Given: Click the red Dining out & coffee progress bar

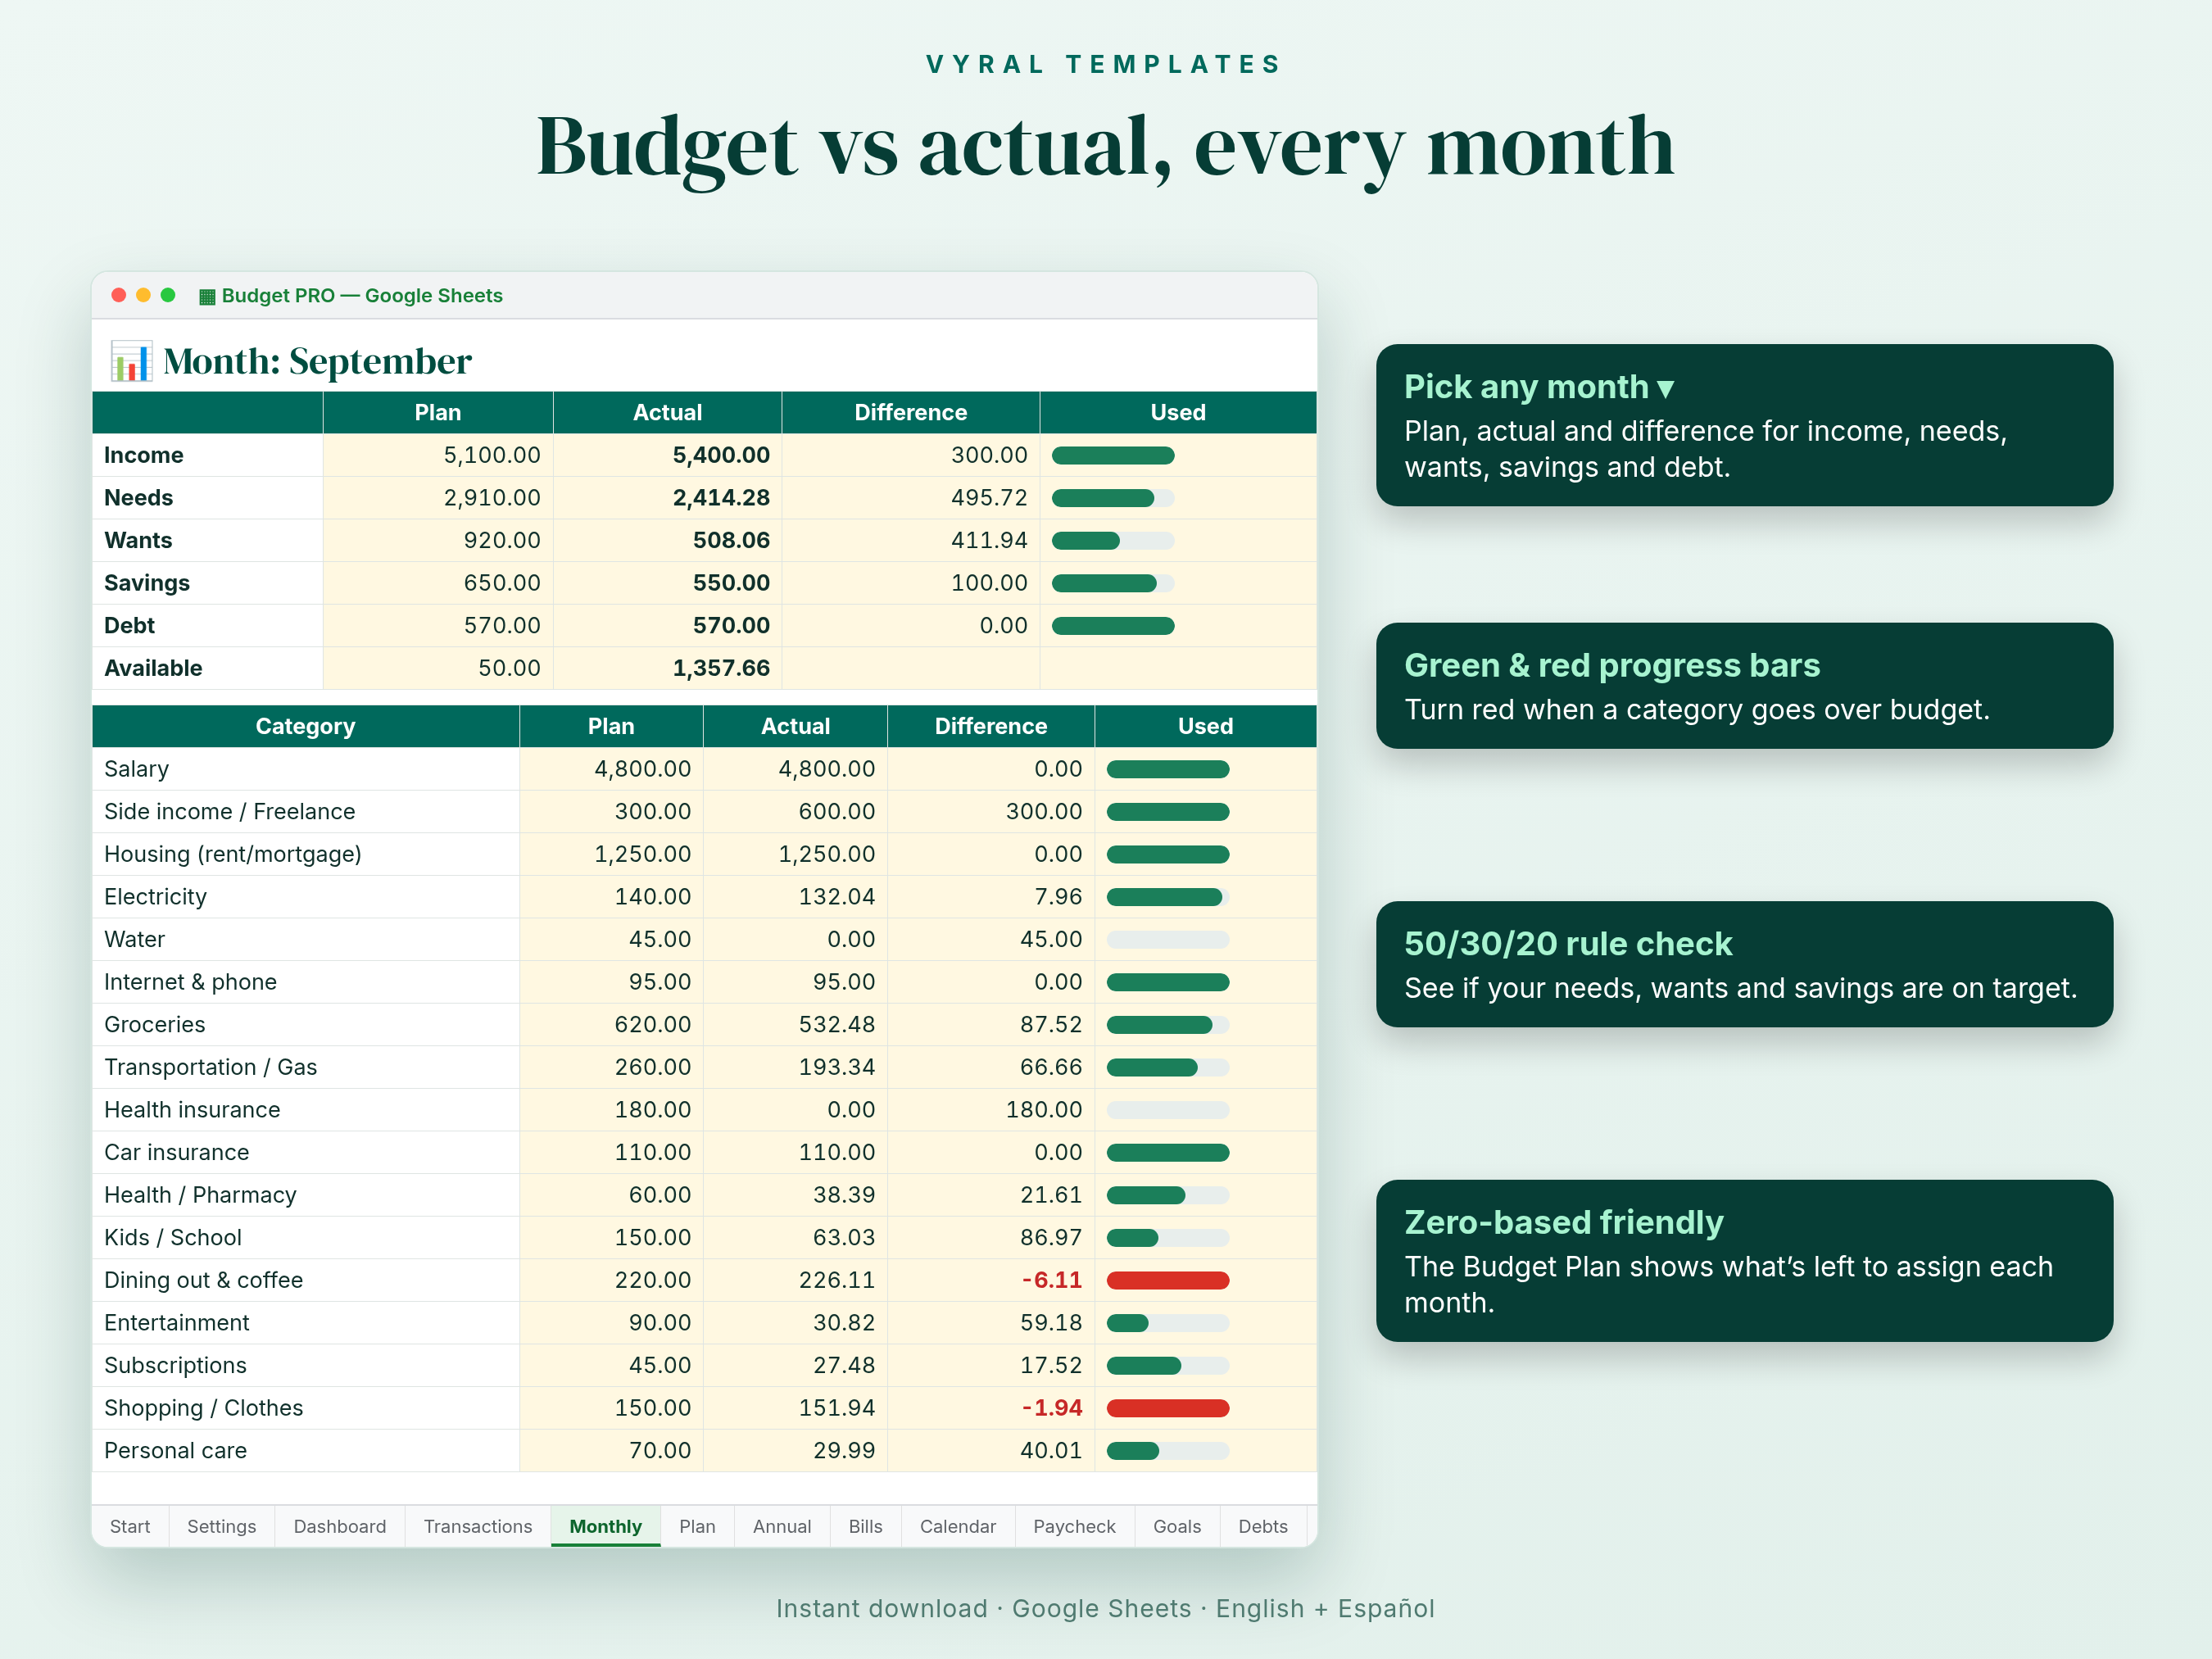Looking at the screenshot, I should (1168, 1280).
